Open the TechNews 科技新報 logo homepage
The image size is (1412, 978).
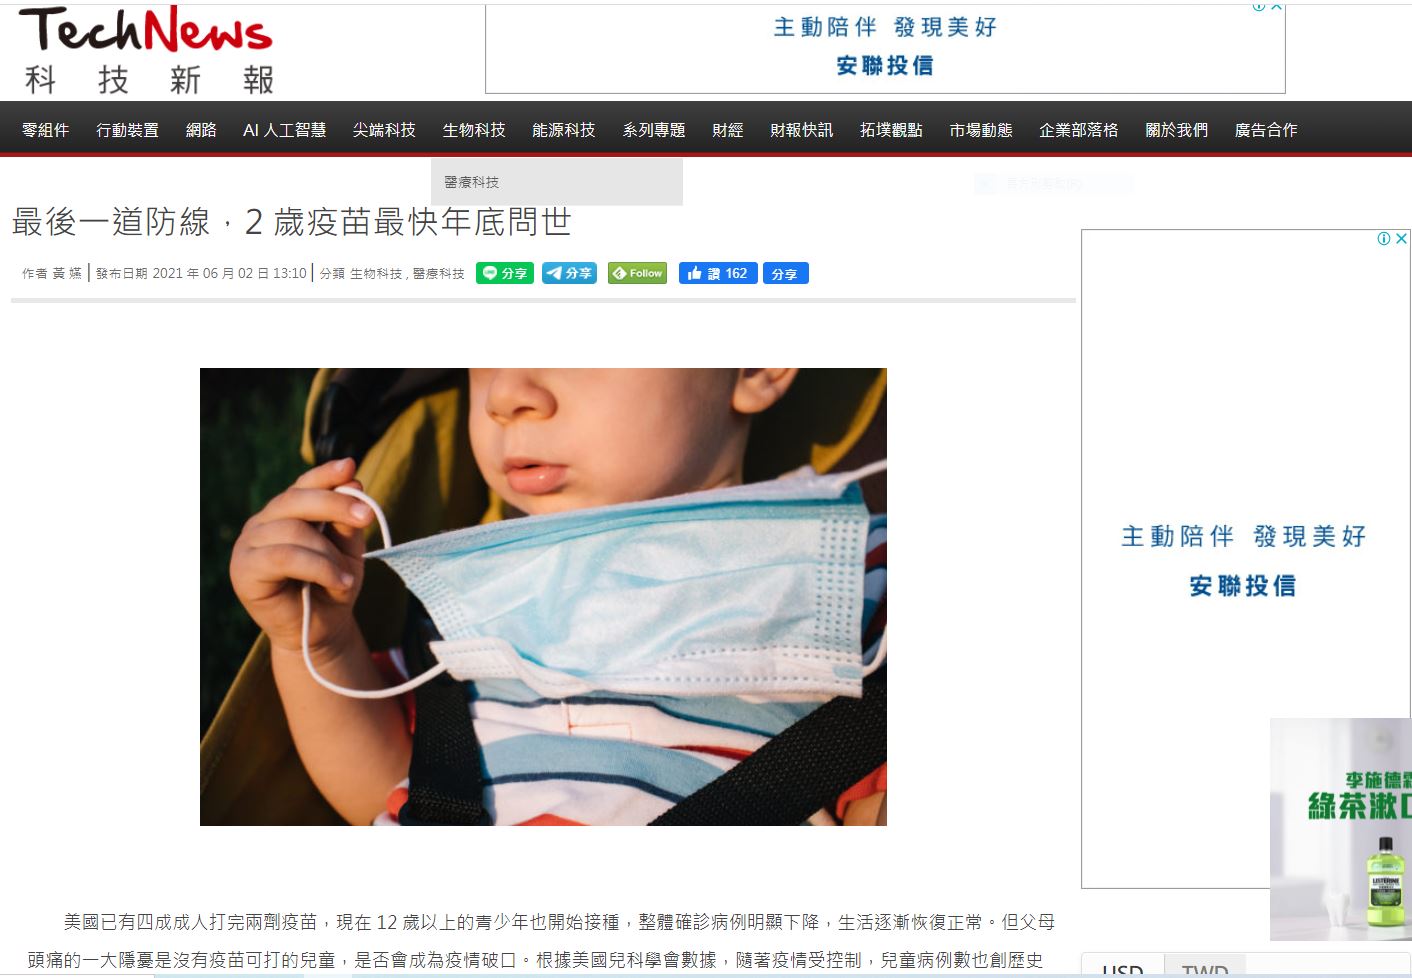pos(147,51)
